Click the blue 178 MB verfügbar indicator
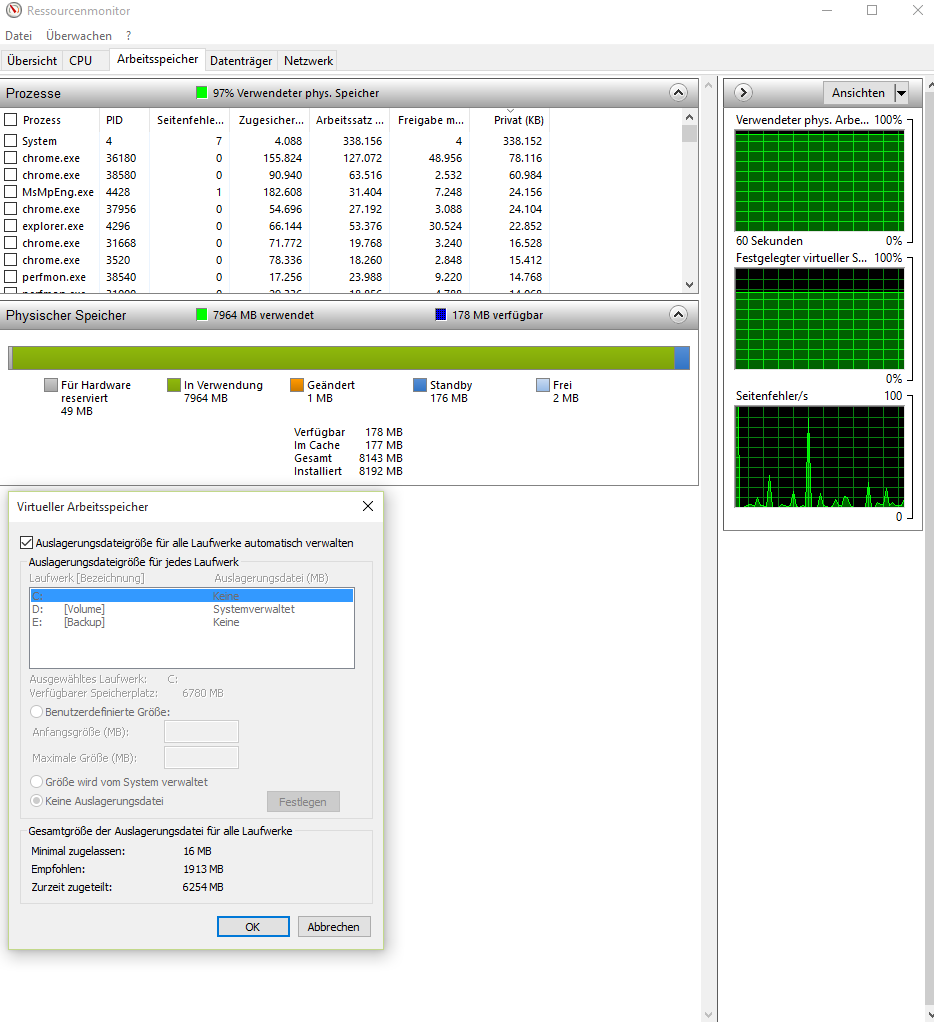Screen dimensions: 934x1022 pyautogui.click(x=441, y=315)
